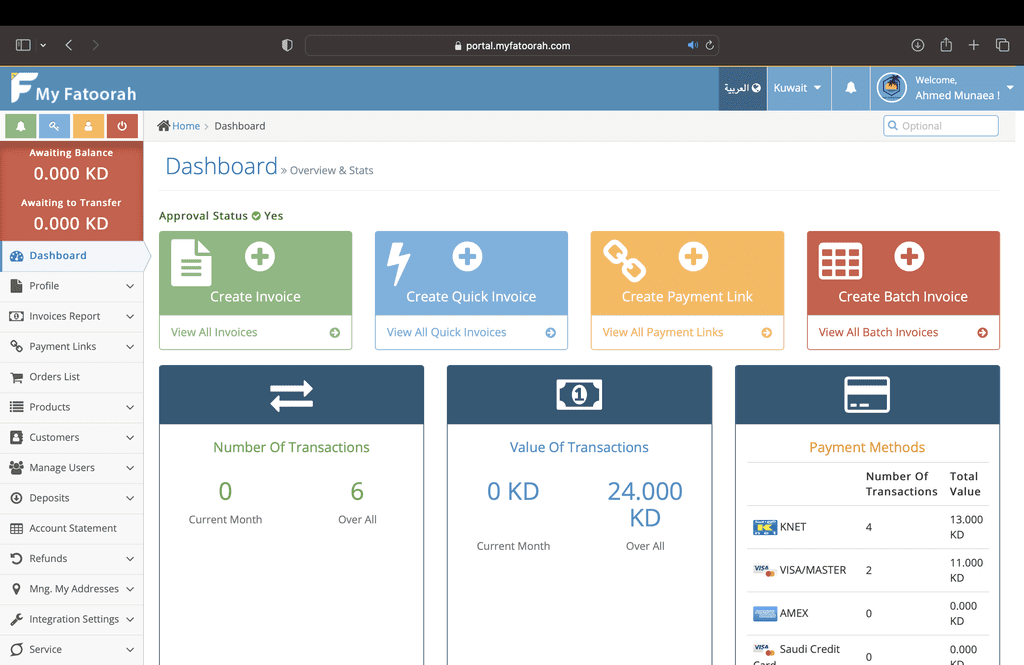Click the green bell shortcut button in sidebar

tap(20, 126)
